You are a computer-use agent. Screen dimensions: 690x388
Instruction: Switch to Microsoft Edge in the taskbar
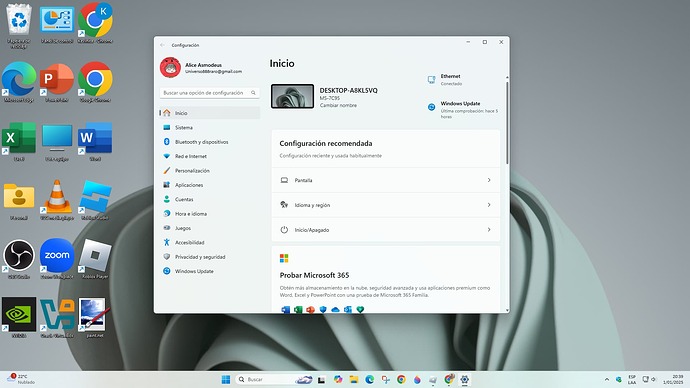tap(369, 379)
